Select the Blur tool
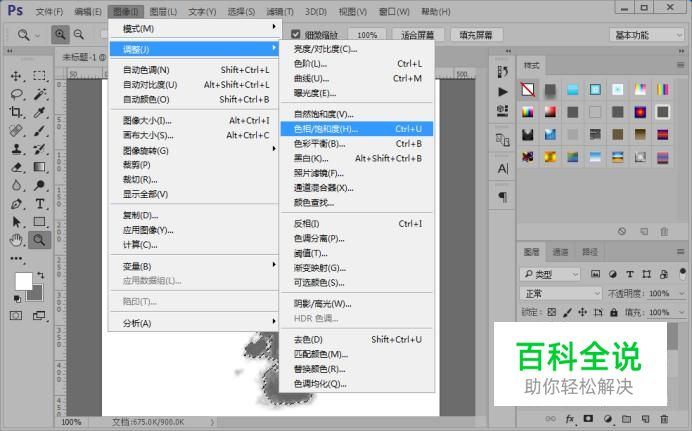The image size is (692, 431). (16, 185)
